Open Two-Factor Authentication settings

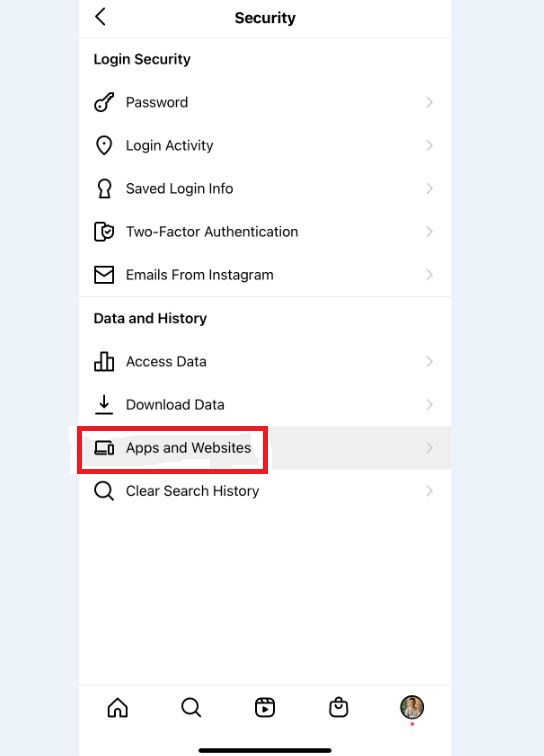coord(265,231)
